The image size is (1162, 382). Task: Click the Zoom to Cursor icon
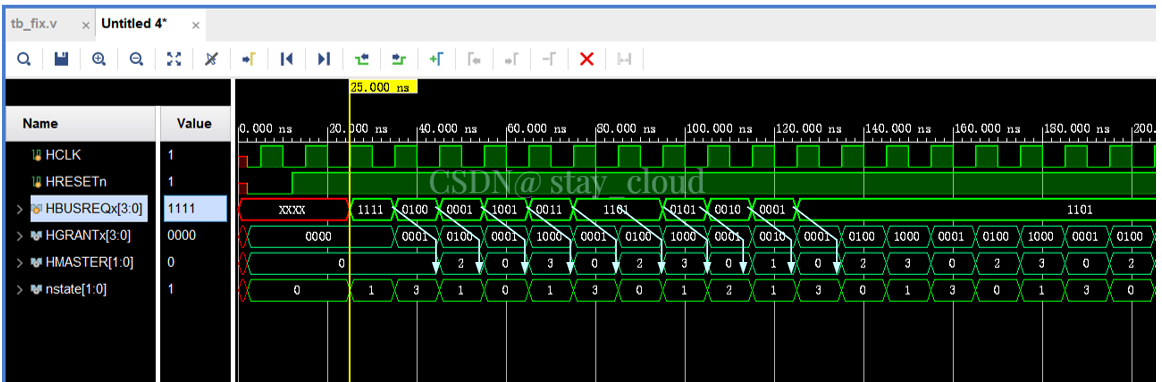pyautogui.click(x=211, y=59)
